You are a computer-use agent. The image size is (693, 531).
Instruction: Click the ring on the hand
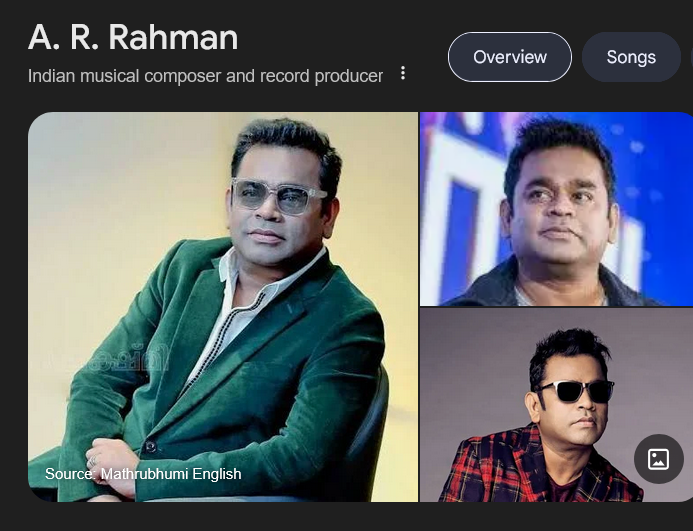click(x=92, y=462)
